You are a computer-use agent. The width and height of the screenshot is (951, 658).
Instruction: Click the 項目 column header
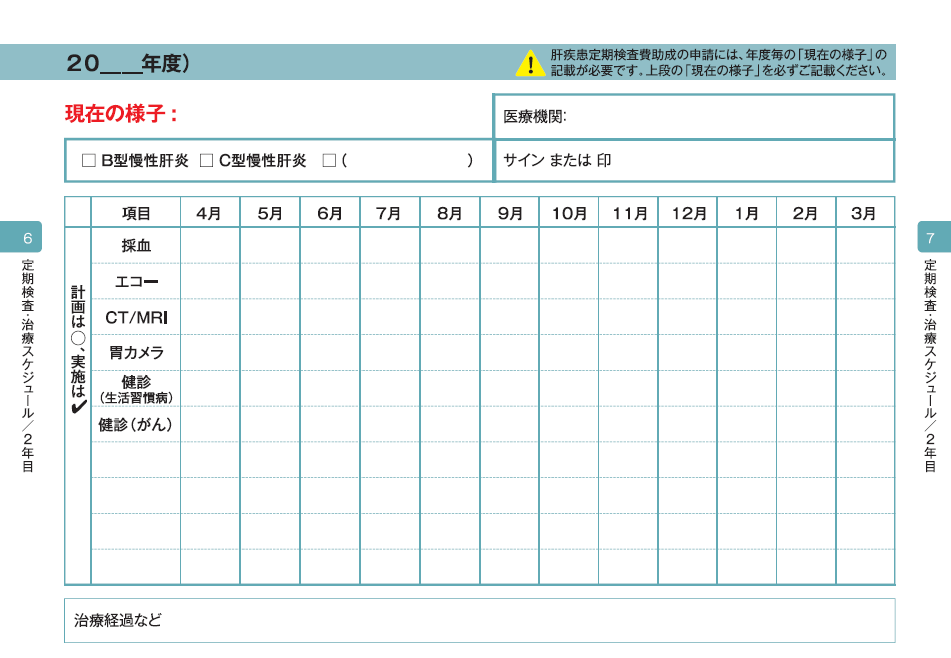[x=136, y=213]
